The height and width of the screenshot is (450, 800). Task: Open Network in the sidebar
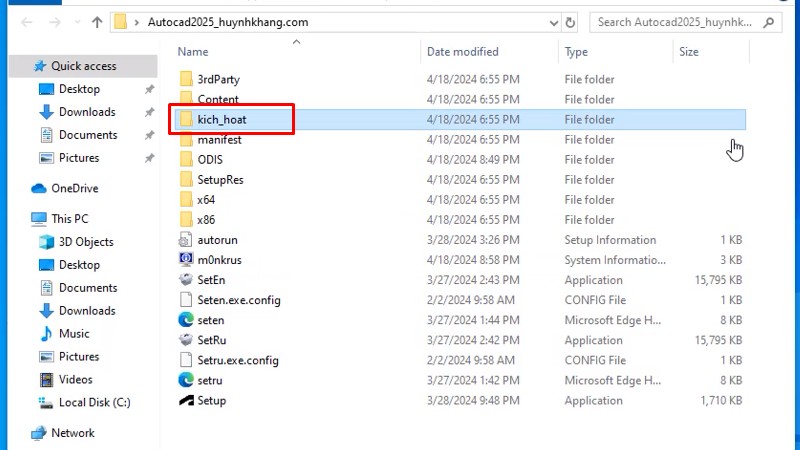pos(73,433)
